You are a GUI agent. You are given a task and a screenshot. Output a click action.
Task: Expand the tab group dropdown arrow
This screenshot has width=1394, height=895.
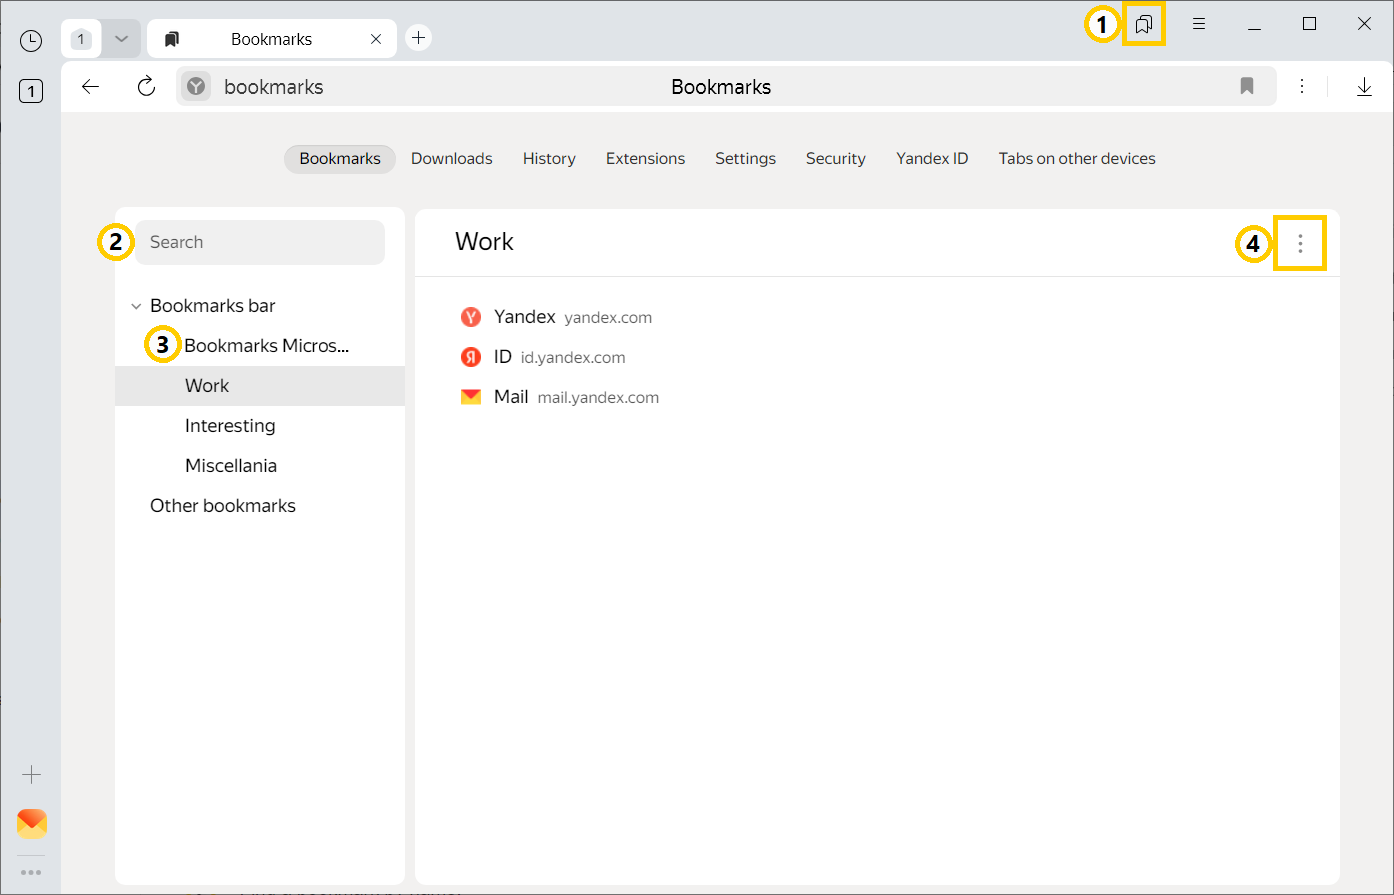(121, 39)
